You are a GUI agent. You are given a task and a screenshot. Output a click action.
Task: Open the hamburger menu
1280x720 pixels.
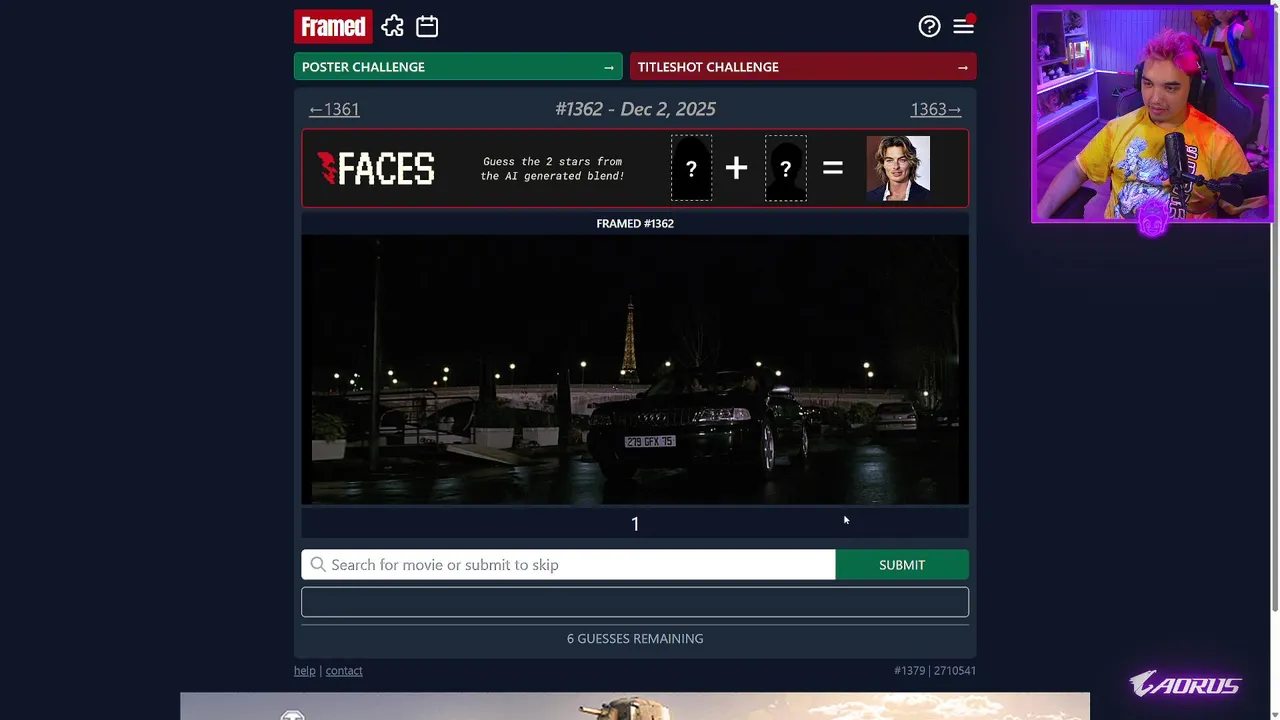(963, 26)
